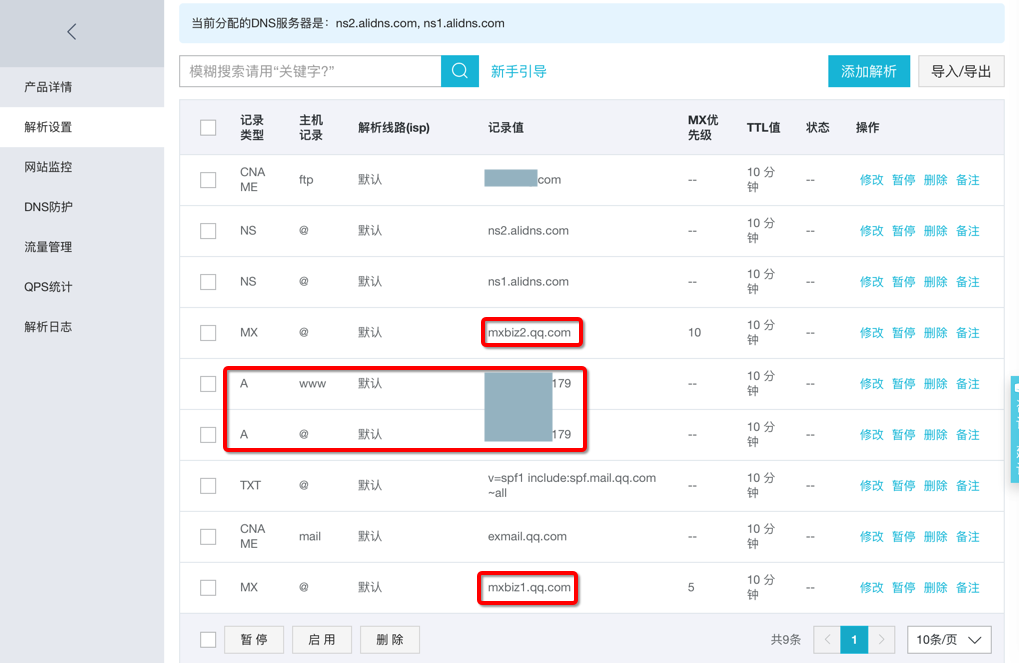Open the 新手引导 link
Image resolution: width=1019 pixels, height=665 pixels.
point(519,71)
